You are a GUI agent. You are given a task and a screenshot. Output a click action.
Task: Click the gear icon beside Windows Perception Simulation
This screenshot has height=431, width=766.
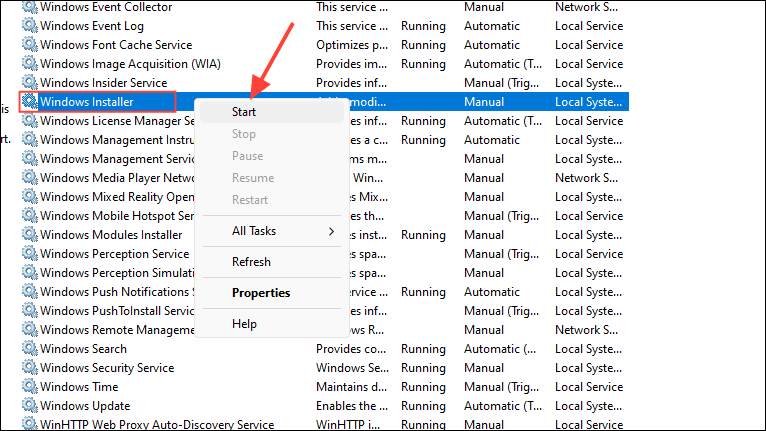click(30, 273)
